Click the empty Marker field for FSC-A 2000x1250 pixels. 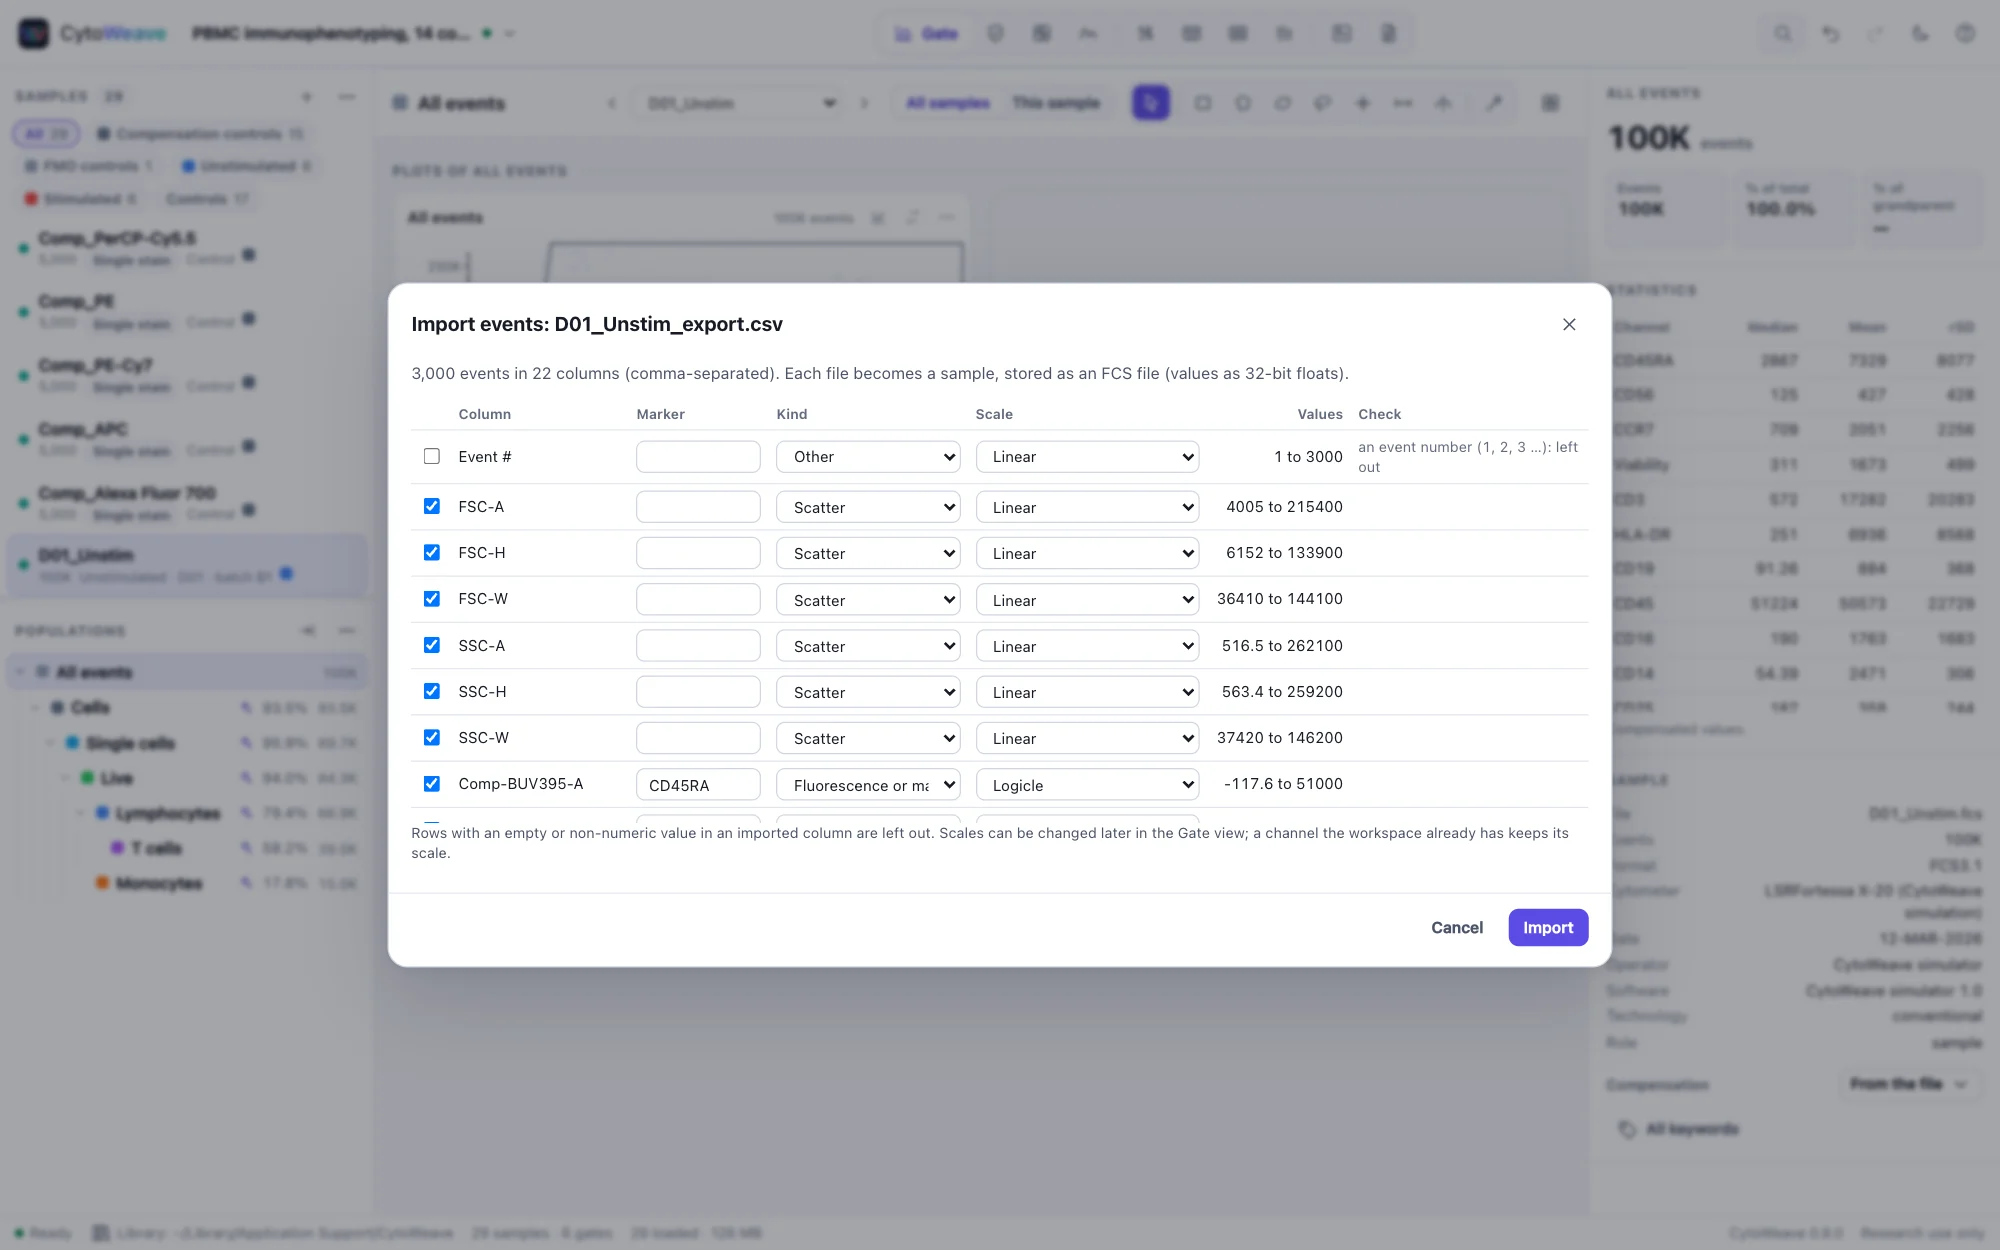(698, 507)
